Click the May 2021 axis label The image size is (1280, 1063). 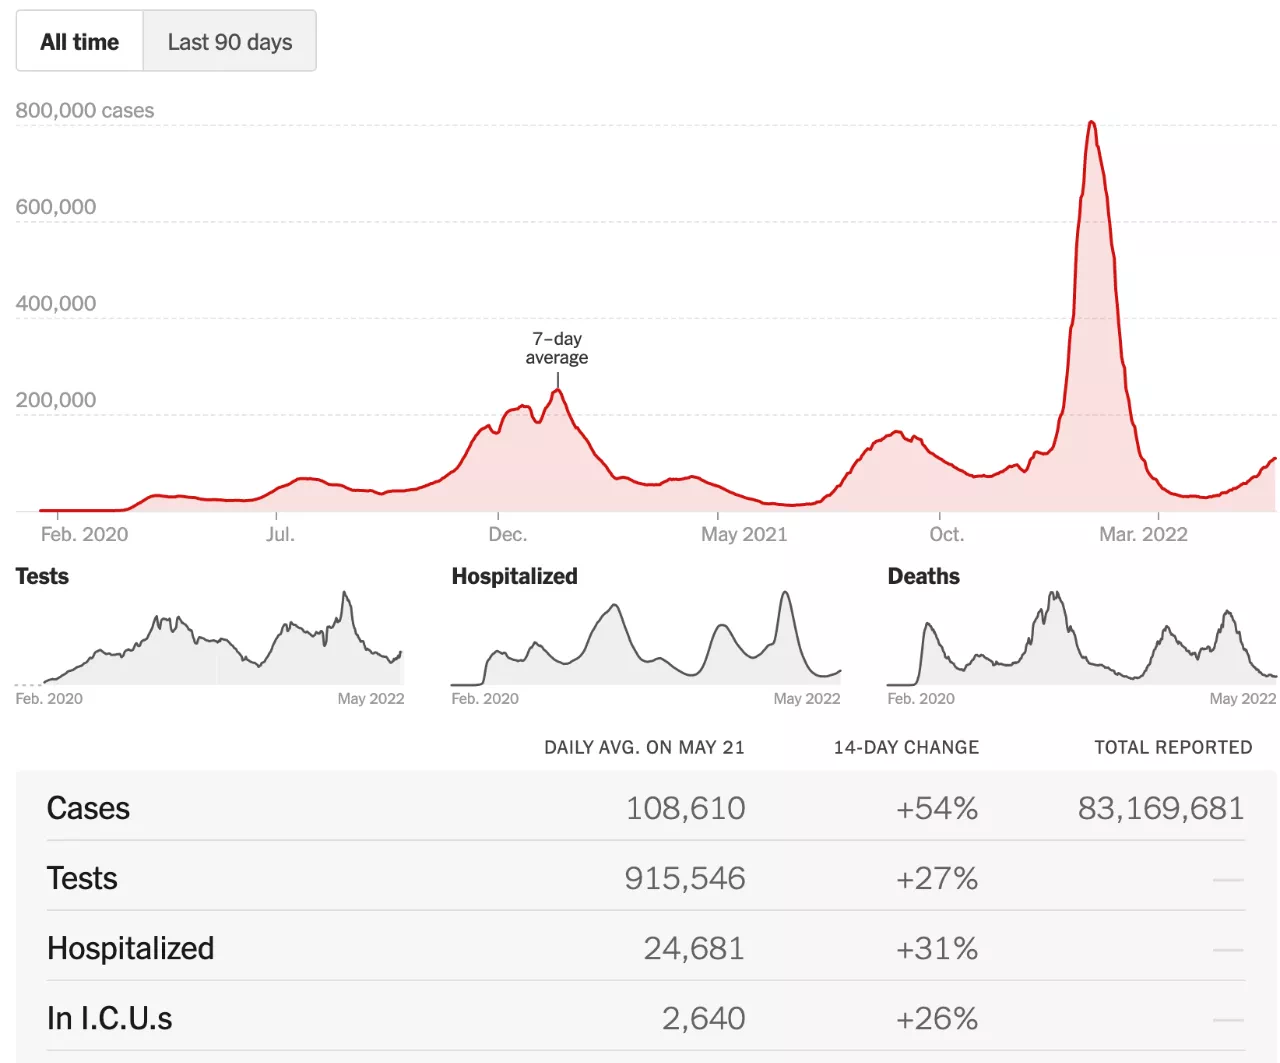click(x=744, y=534)
